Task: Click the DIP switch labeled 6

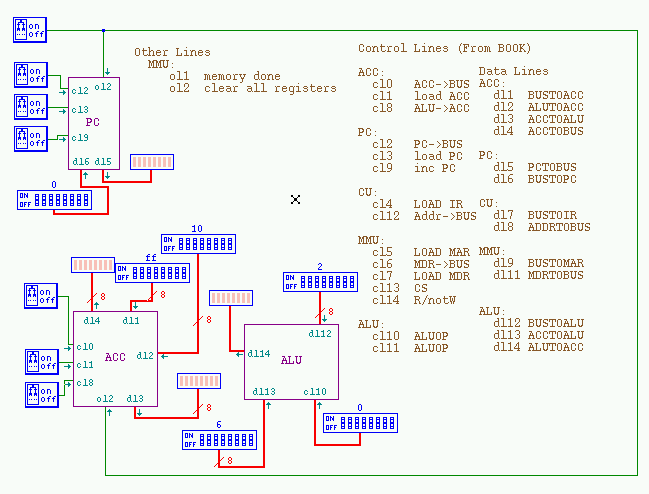Action: click(x=218, y=439)
